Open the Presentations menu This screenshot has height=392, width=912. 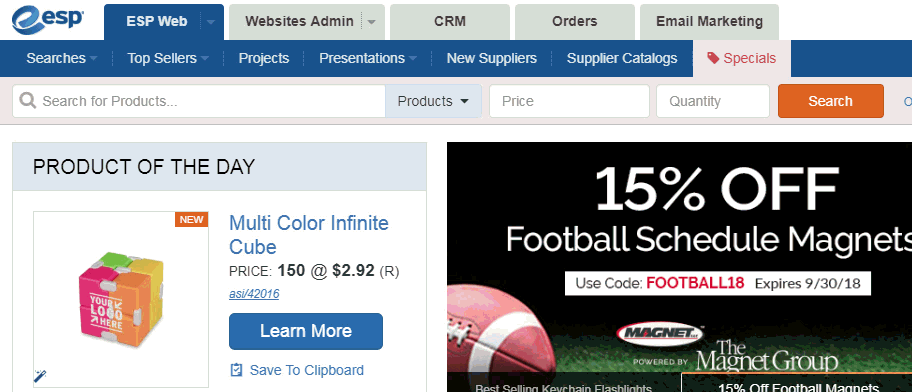[x=368, y=58]
